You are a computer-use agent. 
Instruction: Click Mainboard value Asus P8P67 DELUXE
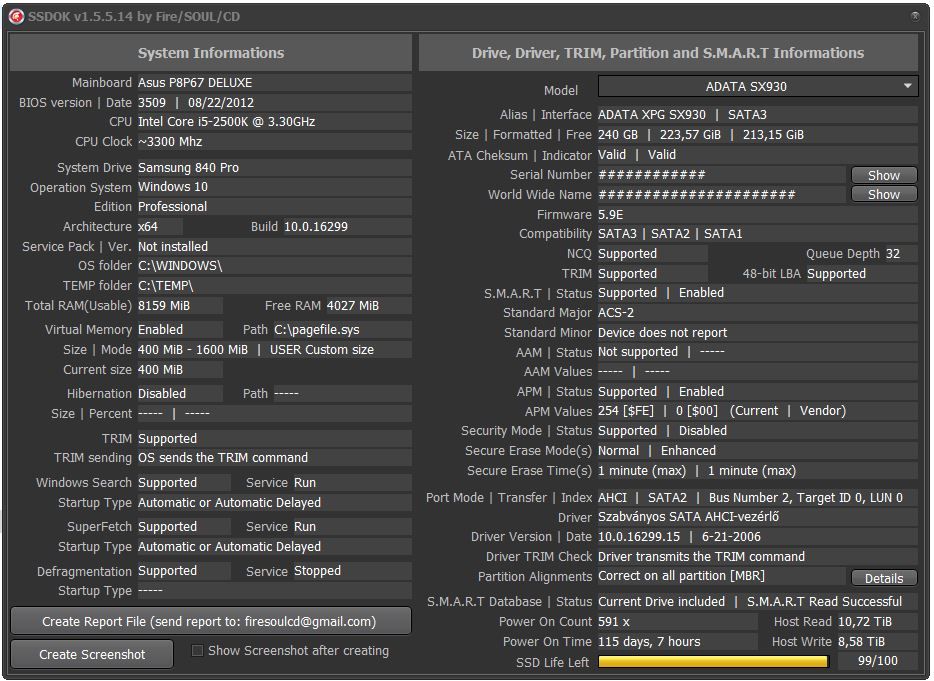[195, 83]
